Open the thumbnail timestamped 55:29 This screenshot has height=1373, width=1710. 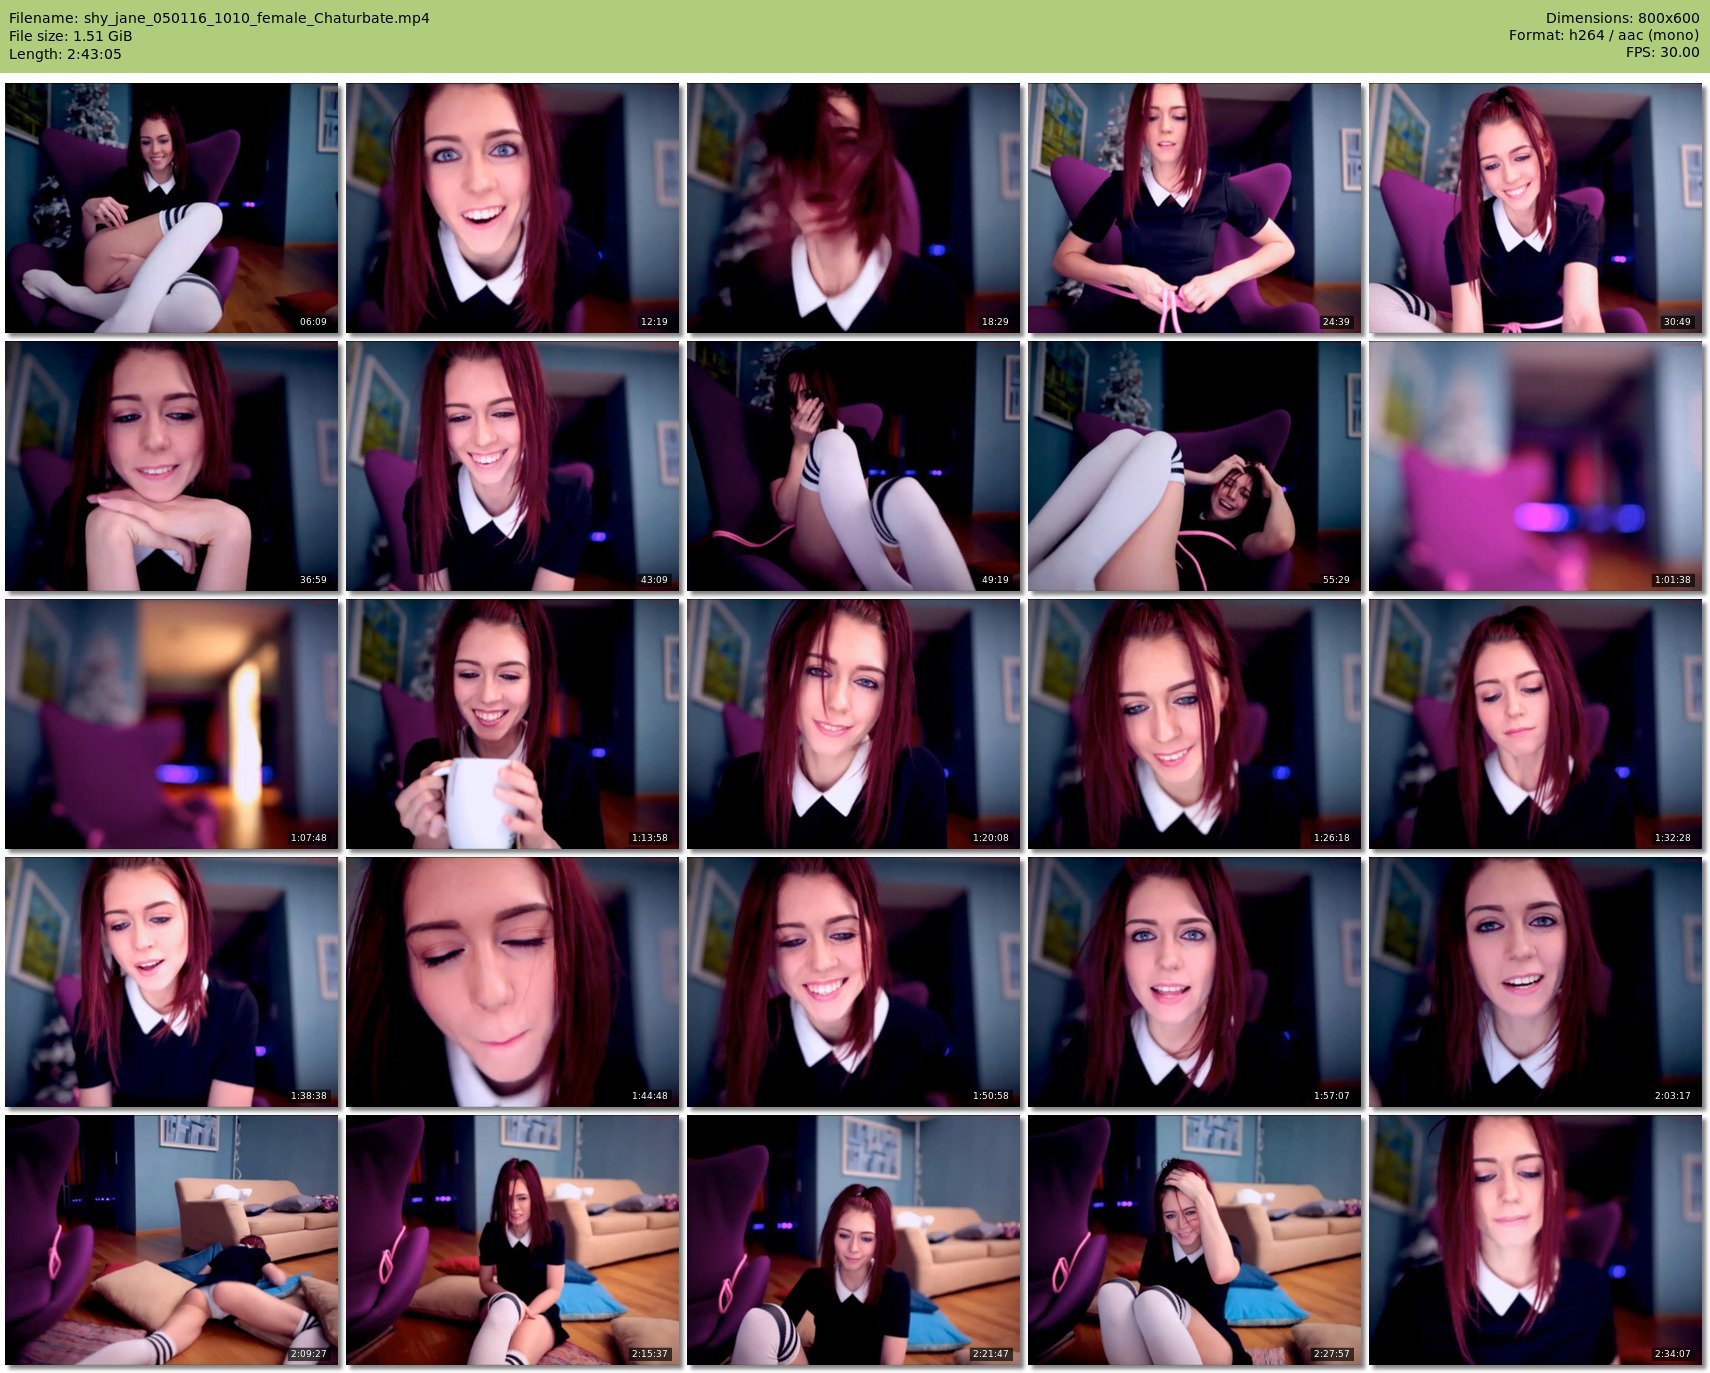coord(1195,466)
